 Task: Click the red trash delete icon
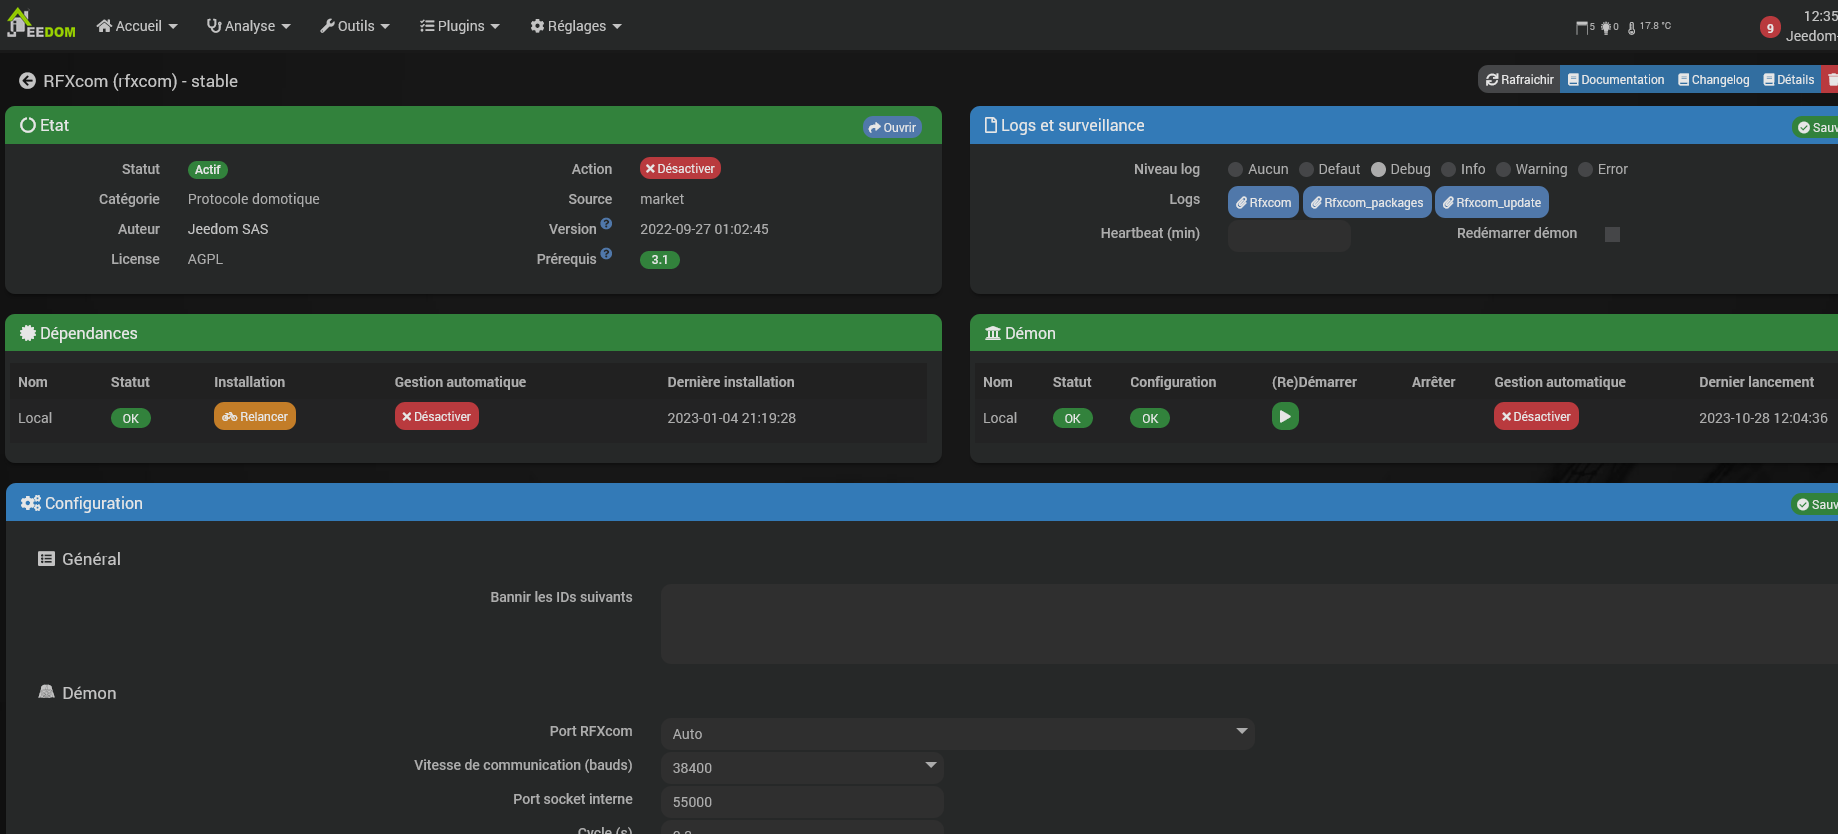point(1831,80)
